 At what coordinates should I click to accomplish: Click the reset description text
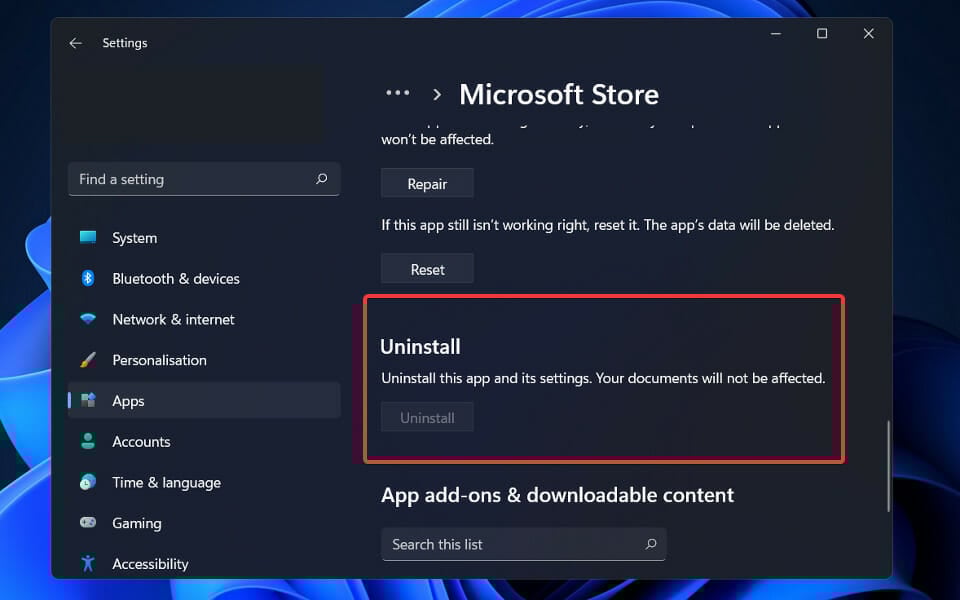(607, 225)
